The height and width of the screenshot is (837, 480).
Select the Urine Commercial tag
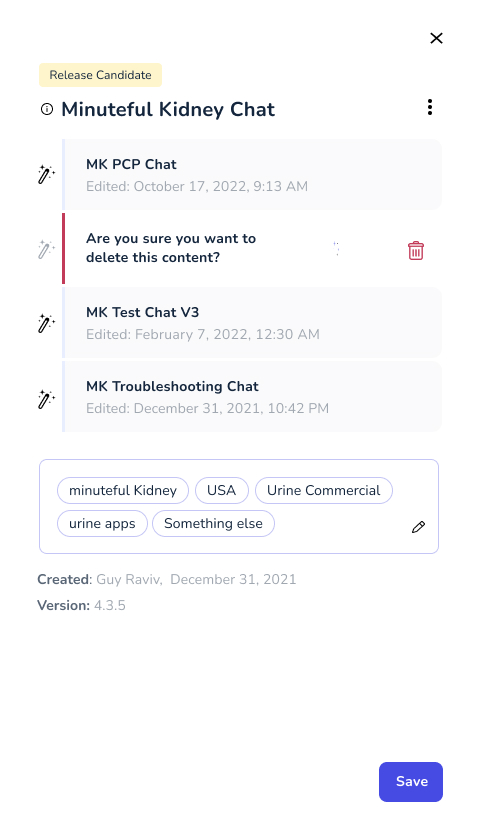coord(324,491)
